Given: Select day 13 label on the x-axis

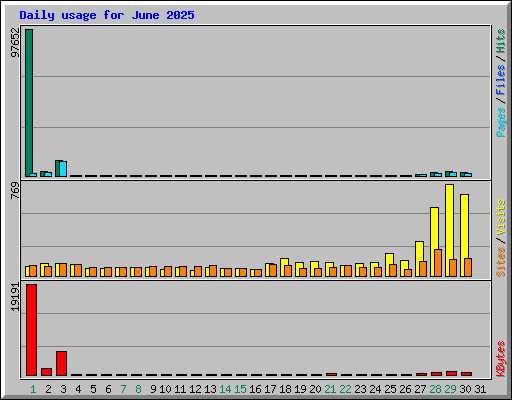Looking at the screenshot, I should tap(210, 389).
